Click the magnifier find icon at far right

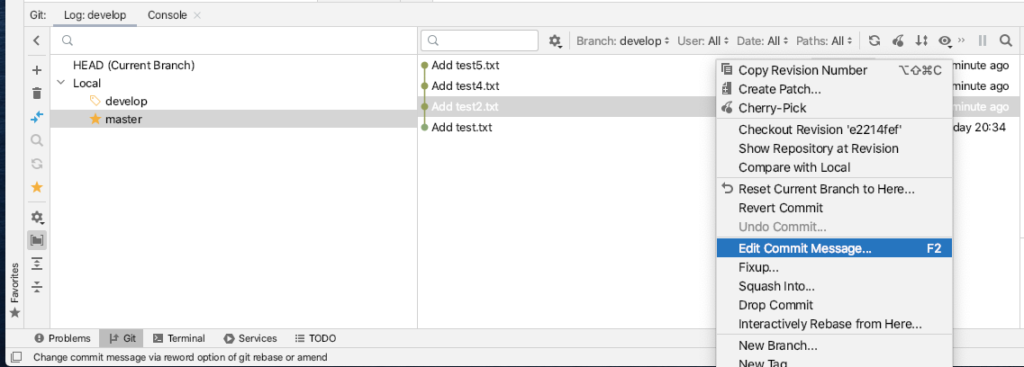tap(1006, 40)
